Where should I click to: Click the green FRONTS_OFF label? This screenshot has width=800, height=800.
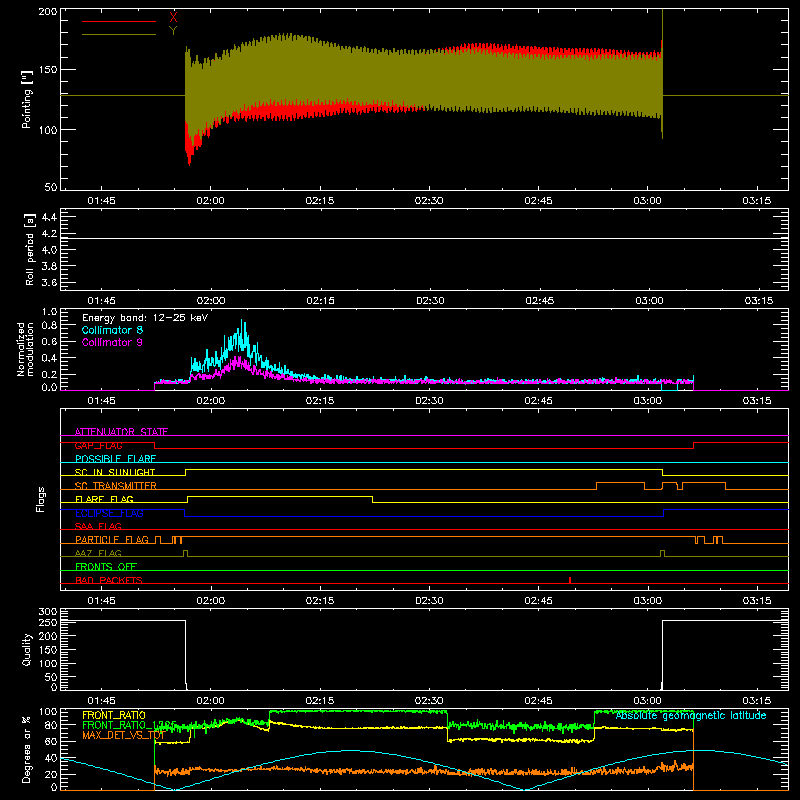pos(106,566)
